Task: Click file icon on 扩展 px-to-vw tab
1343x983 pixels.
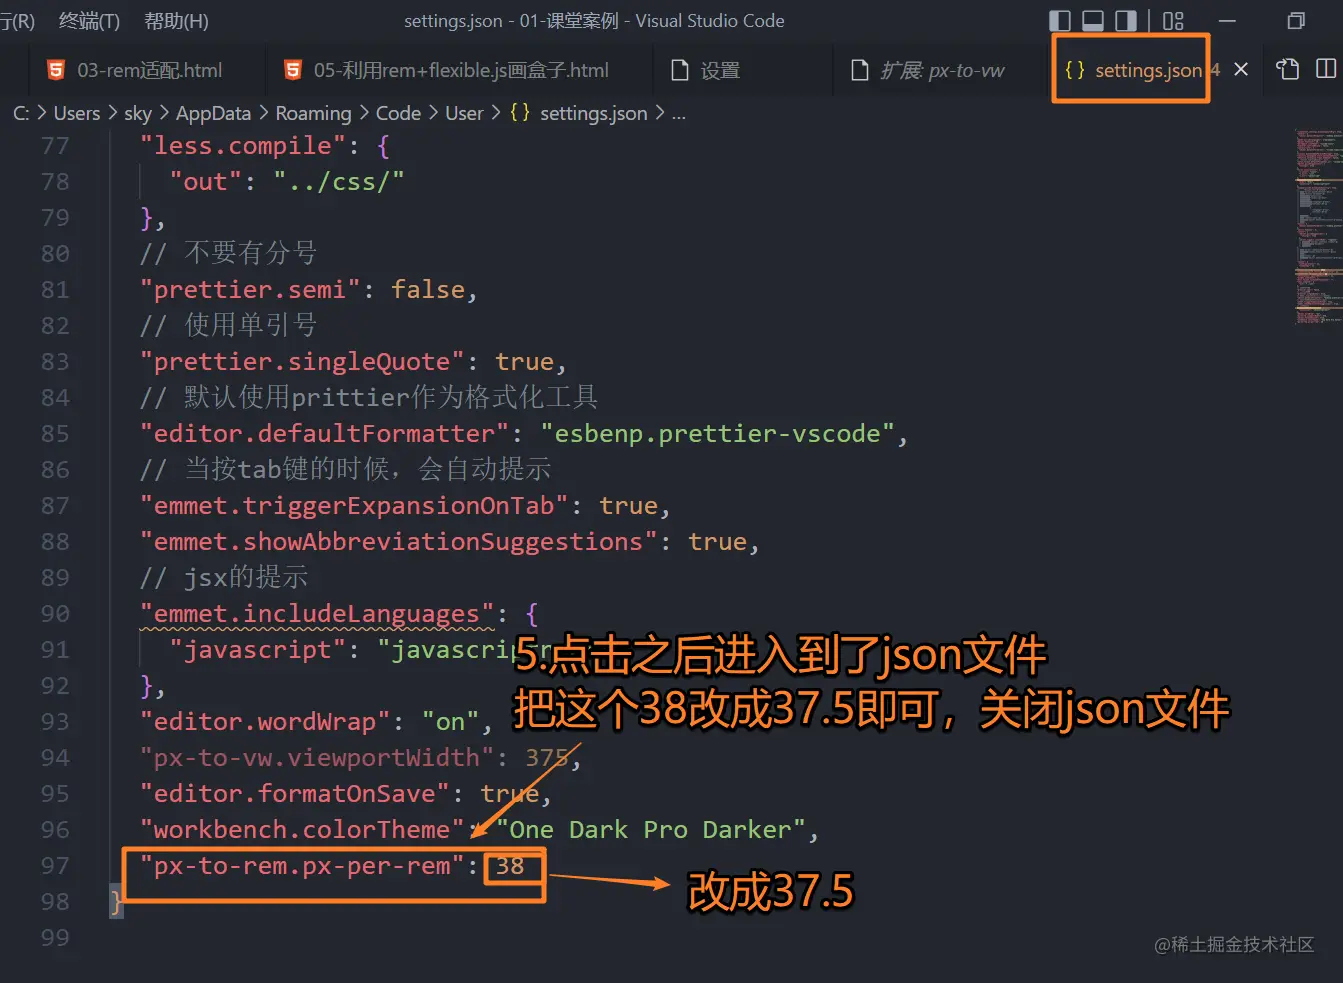Action: point(859,70)
